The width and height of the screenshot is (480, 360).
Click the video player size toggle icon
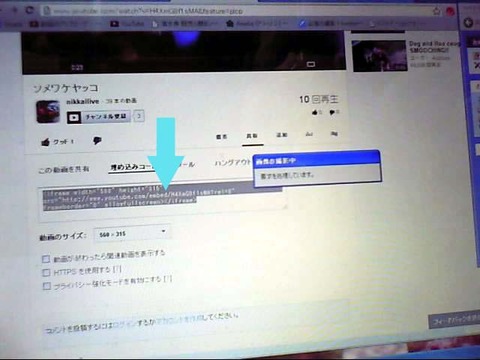[311, 64]
